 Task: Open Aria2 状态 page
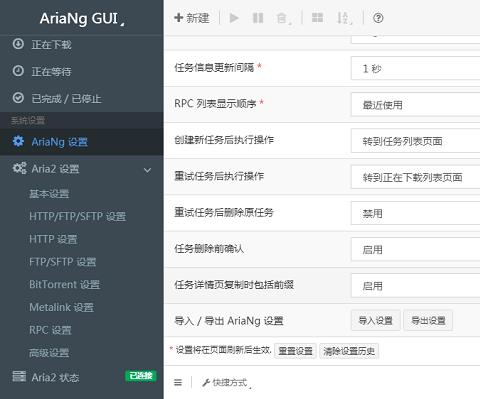55,377
